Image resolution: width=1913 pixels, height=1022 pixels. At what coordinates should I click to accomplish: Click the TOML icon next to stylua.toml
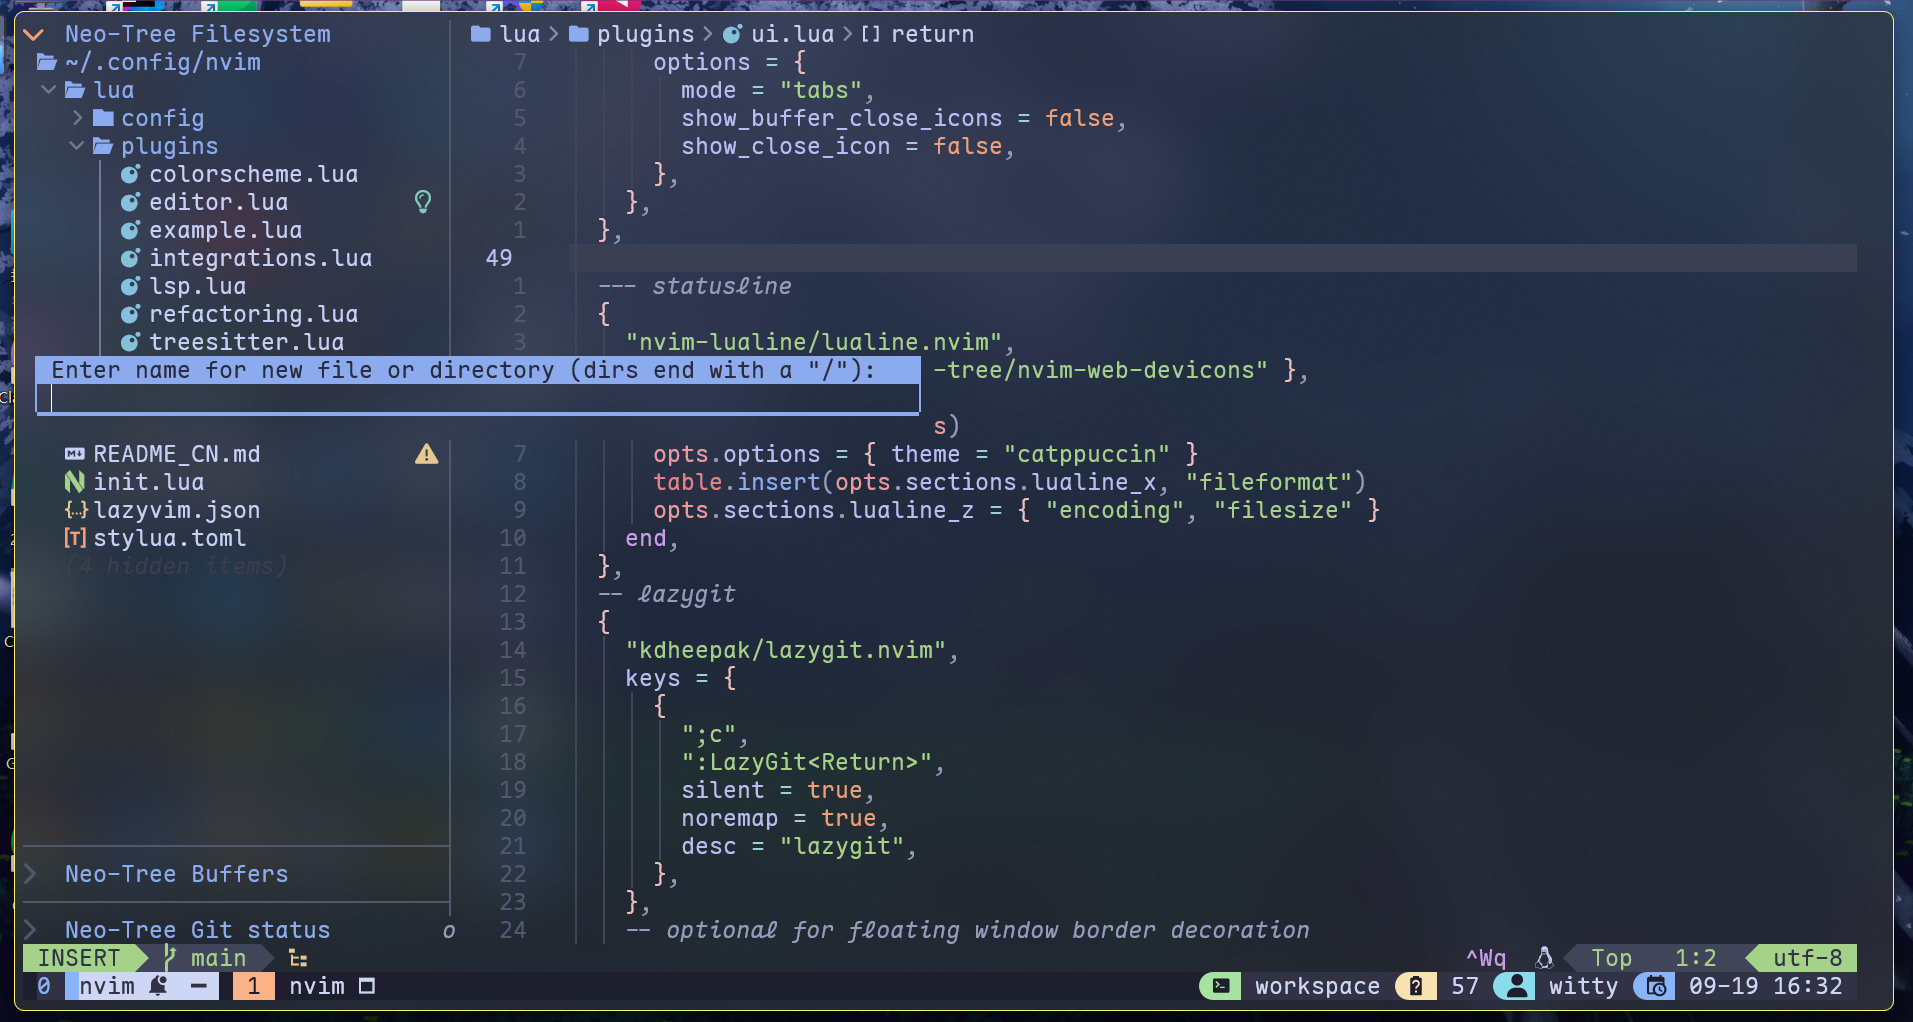pyautogui.click(x=75, y=538)
